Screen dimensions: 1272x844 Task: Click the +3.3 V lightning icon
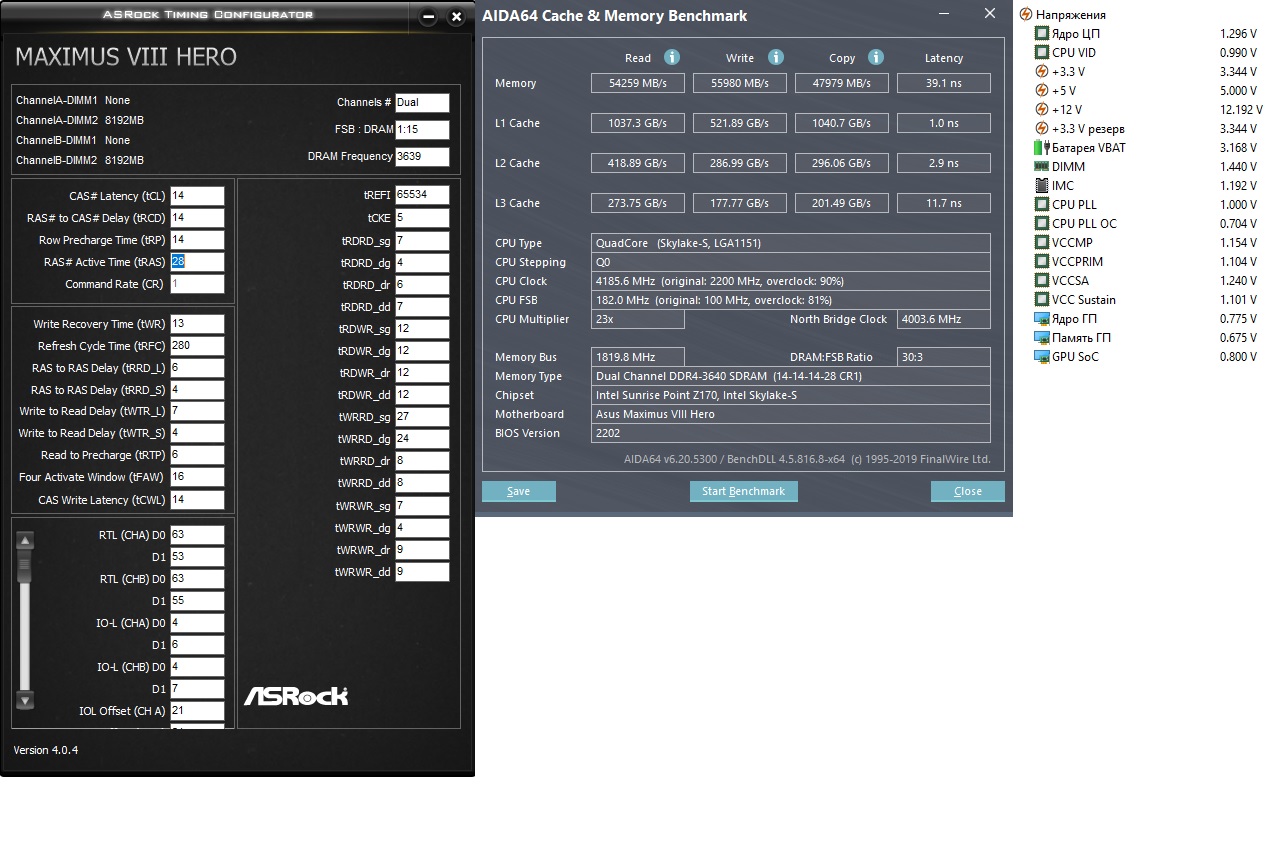pyautogui.click(x=1042, y=72)
